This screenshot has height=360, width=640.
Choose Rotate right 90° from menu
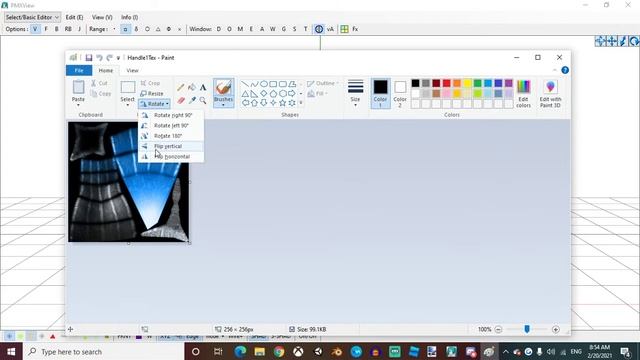coord(171,115)
